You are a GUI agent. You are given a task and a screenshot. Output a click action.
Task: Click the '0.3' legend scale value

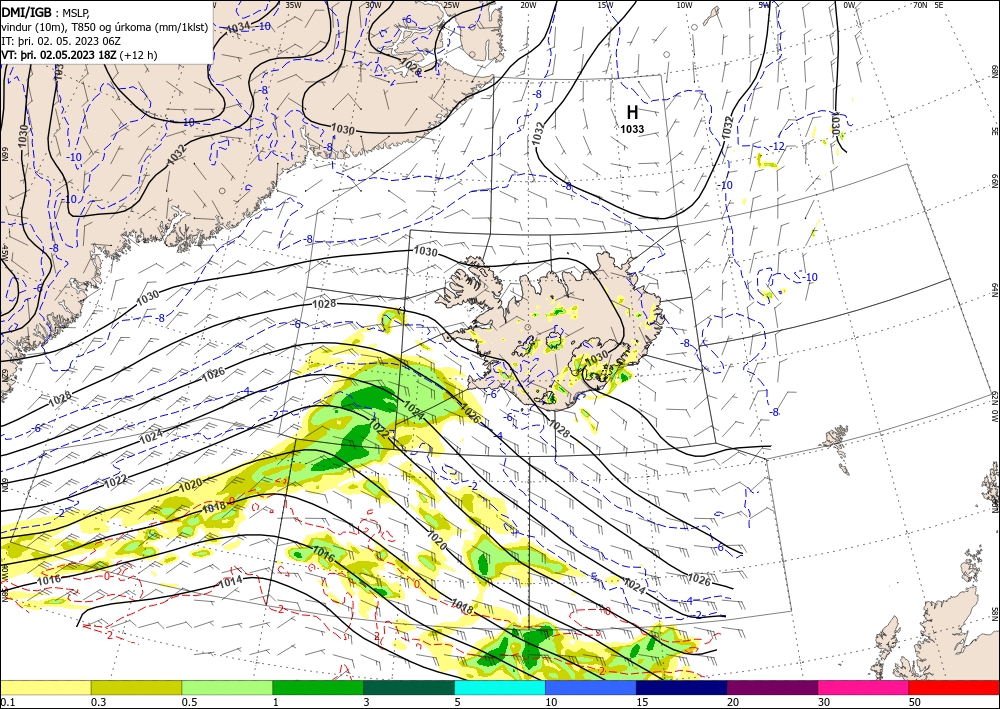click(98, 702)
